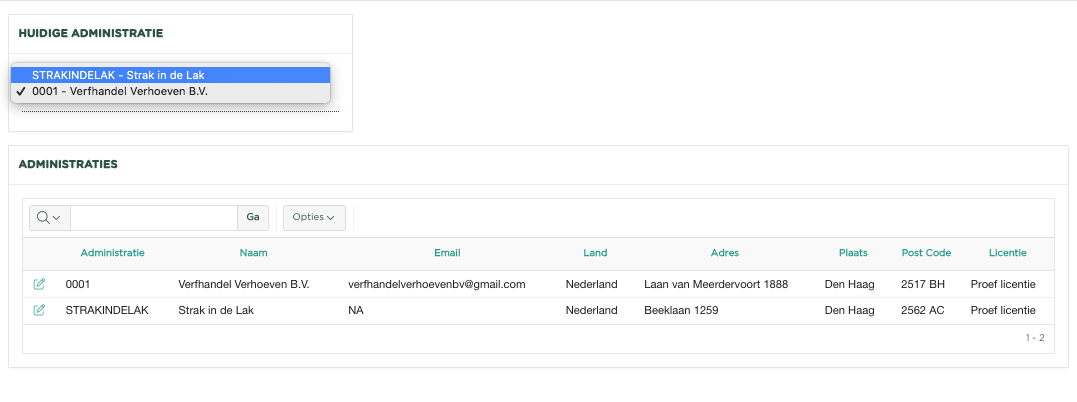Sort by the Plaats column header
The height and width of the screenshot is (402, 1077).
(853, 253)
